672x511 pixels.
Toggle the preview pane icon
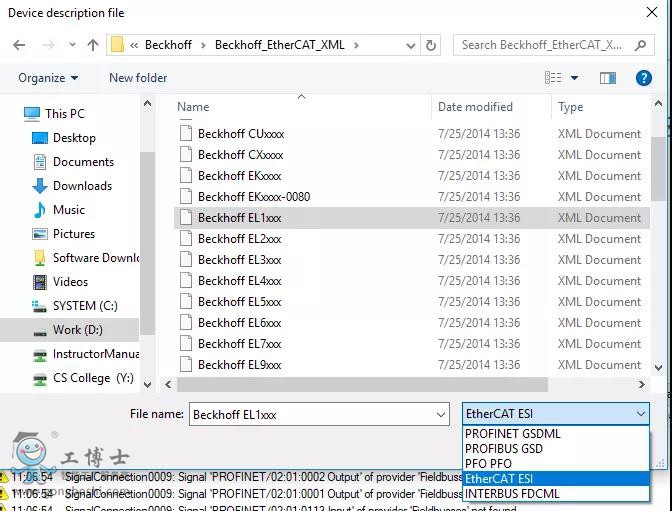pyautogui.click(x=607, y=78)
